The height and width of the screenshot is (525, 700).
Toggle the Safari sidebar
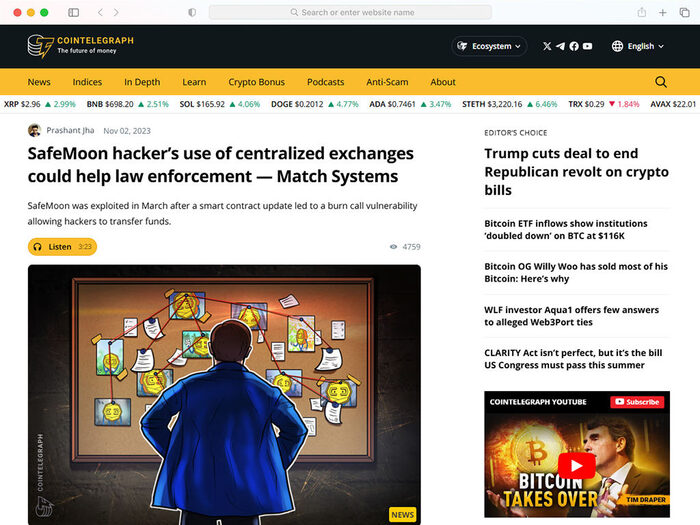point(73,12)
